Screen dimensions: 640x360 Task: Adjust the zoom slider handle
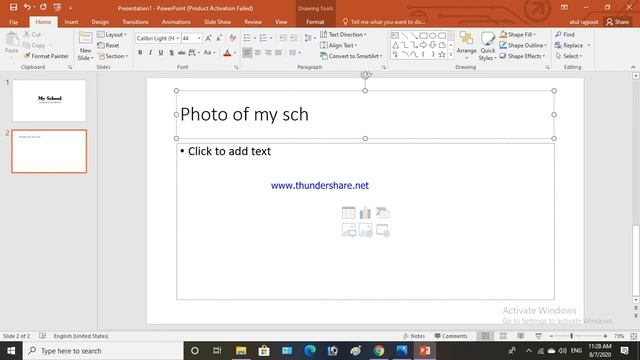571,336
